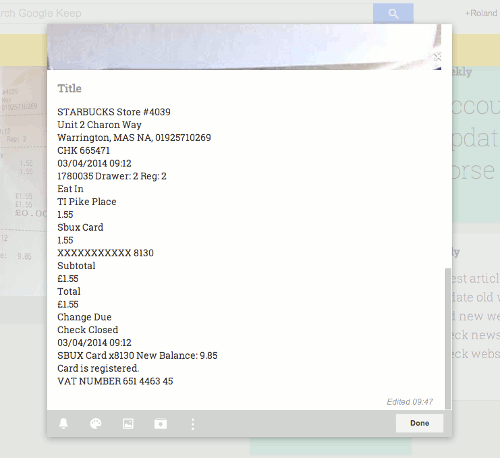Click the 'XXXXXXXXXXX 8130' line
This screenshot has width=500, height=458.
tap(105, 253)
